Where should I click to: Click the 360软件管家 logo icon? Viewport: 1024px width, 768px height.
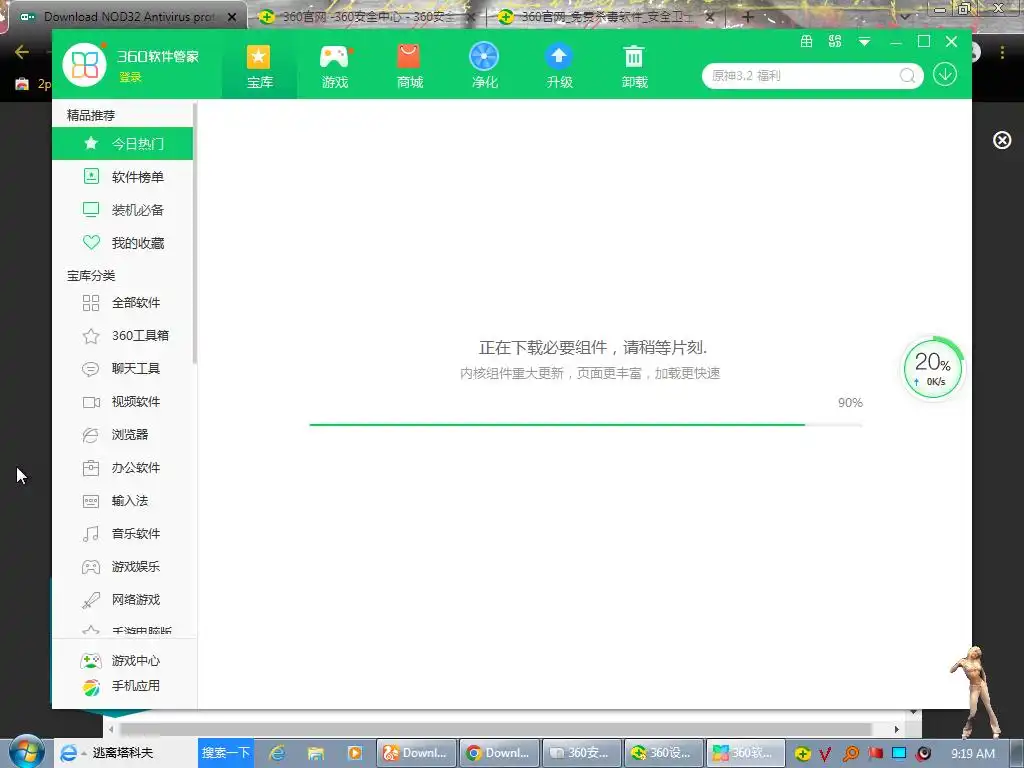84,65
